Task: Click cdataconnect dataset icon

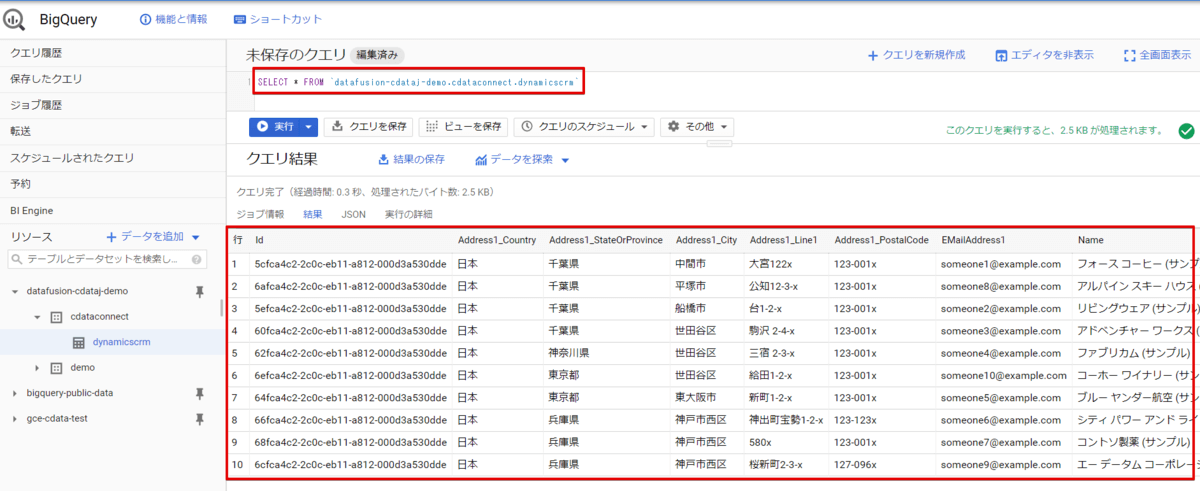Action: [57, 317]
